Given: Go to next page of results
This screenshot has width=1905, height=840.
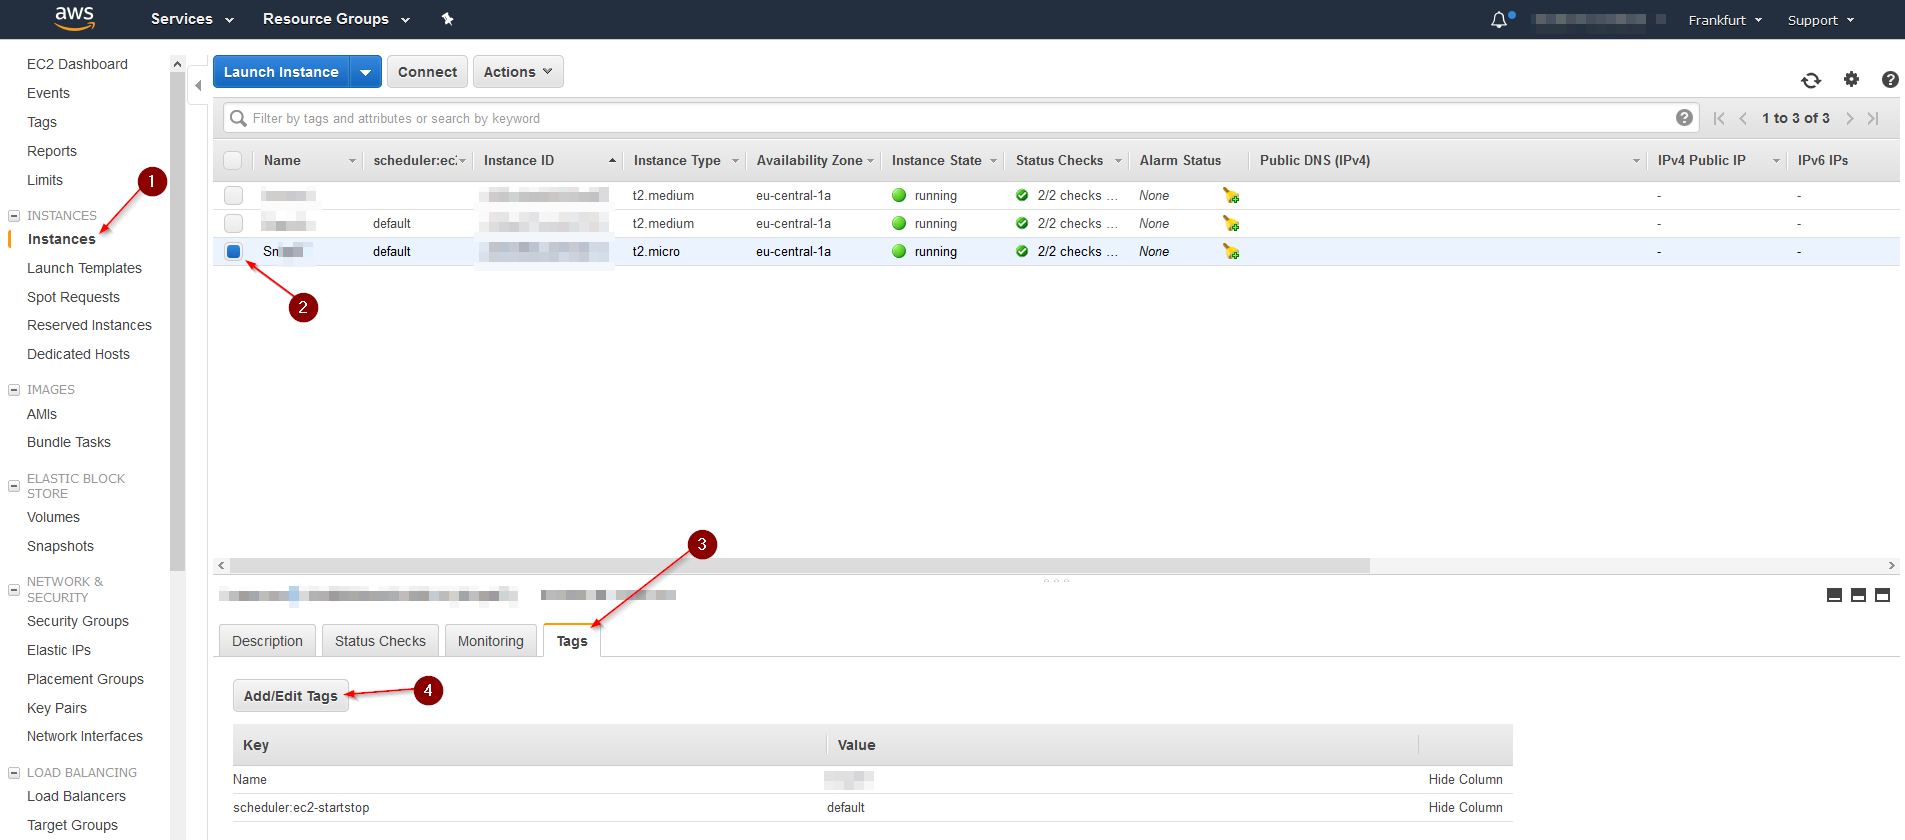Looking at the screenshot, I should coord(1849,118).
